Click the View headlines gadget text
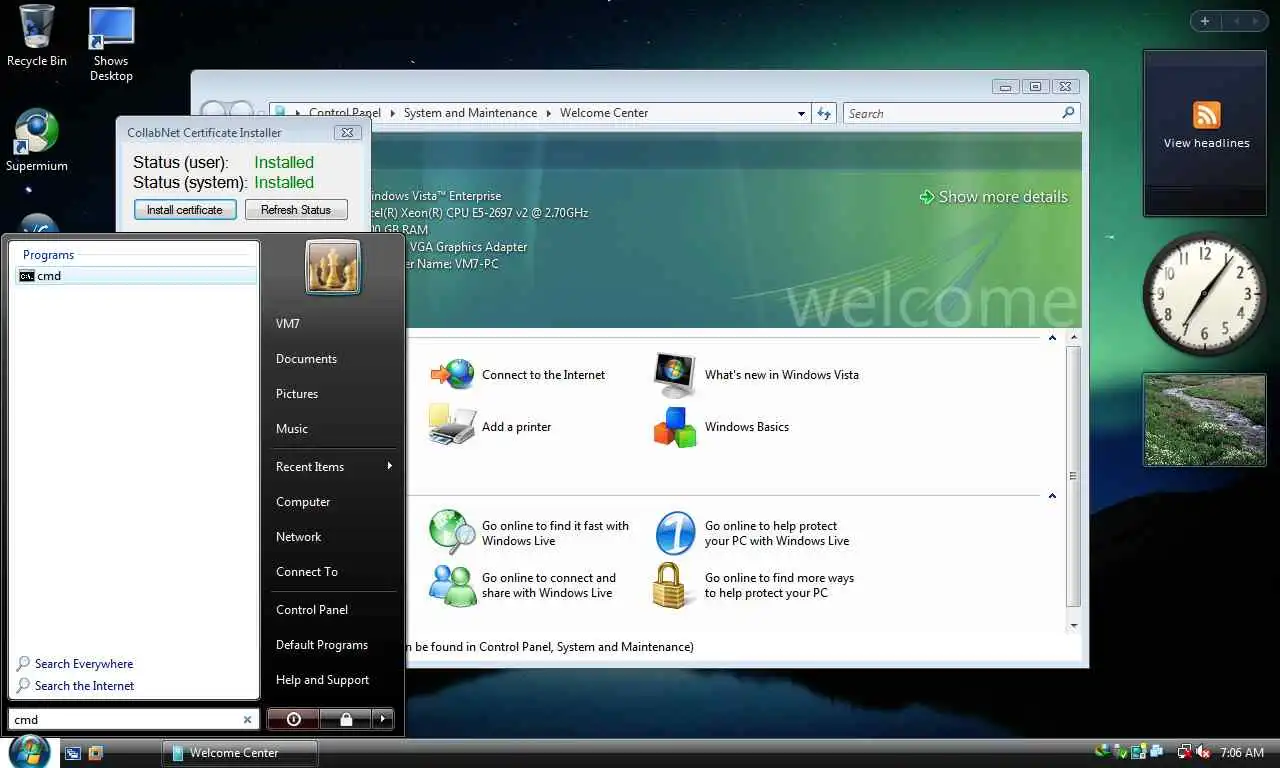The image size is (1280, 768). [1207, 143]
